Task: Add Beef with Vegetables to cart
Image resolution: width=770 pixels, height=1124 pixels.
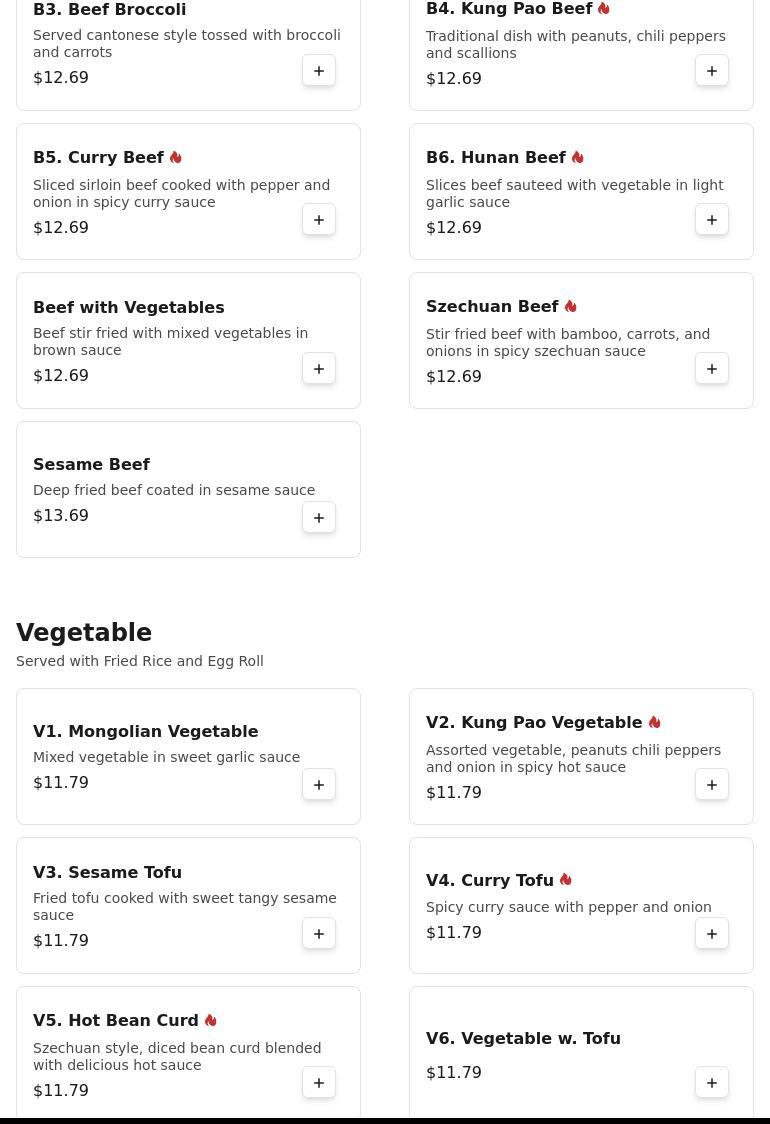Action: pyautogui.click(x=319, y=369)
